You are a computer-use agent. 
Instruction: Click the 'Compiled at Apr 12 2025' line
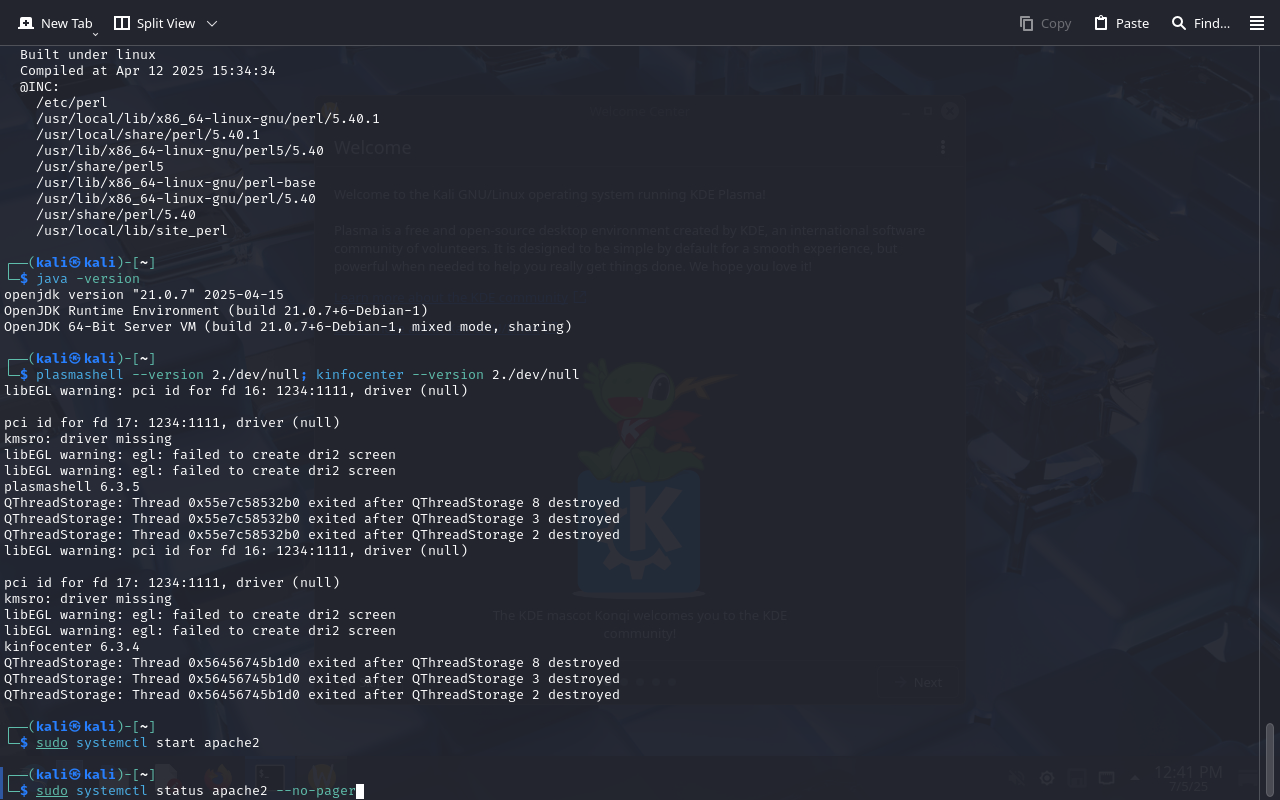(x=148, y=70)
